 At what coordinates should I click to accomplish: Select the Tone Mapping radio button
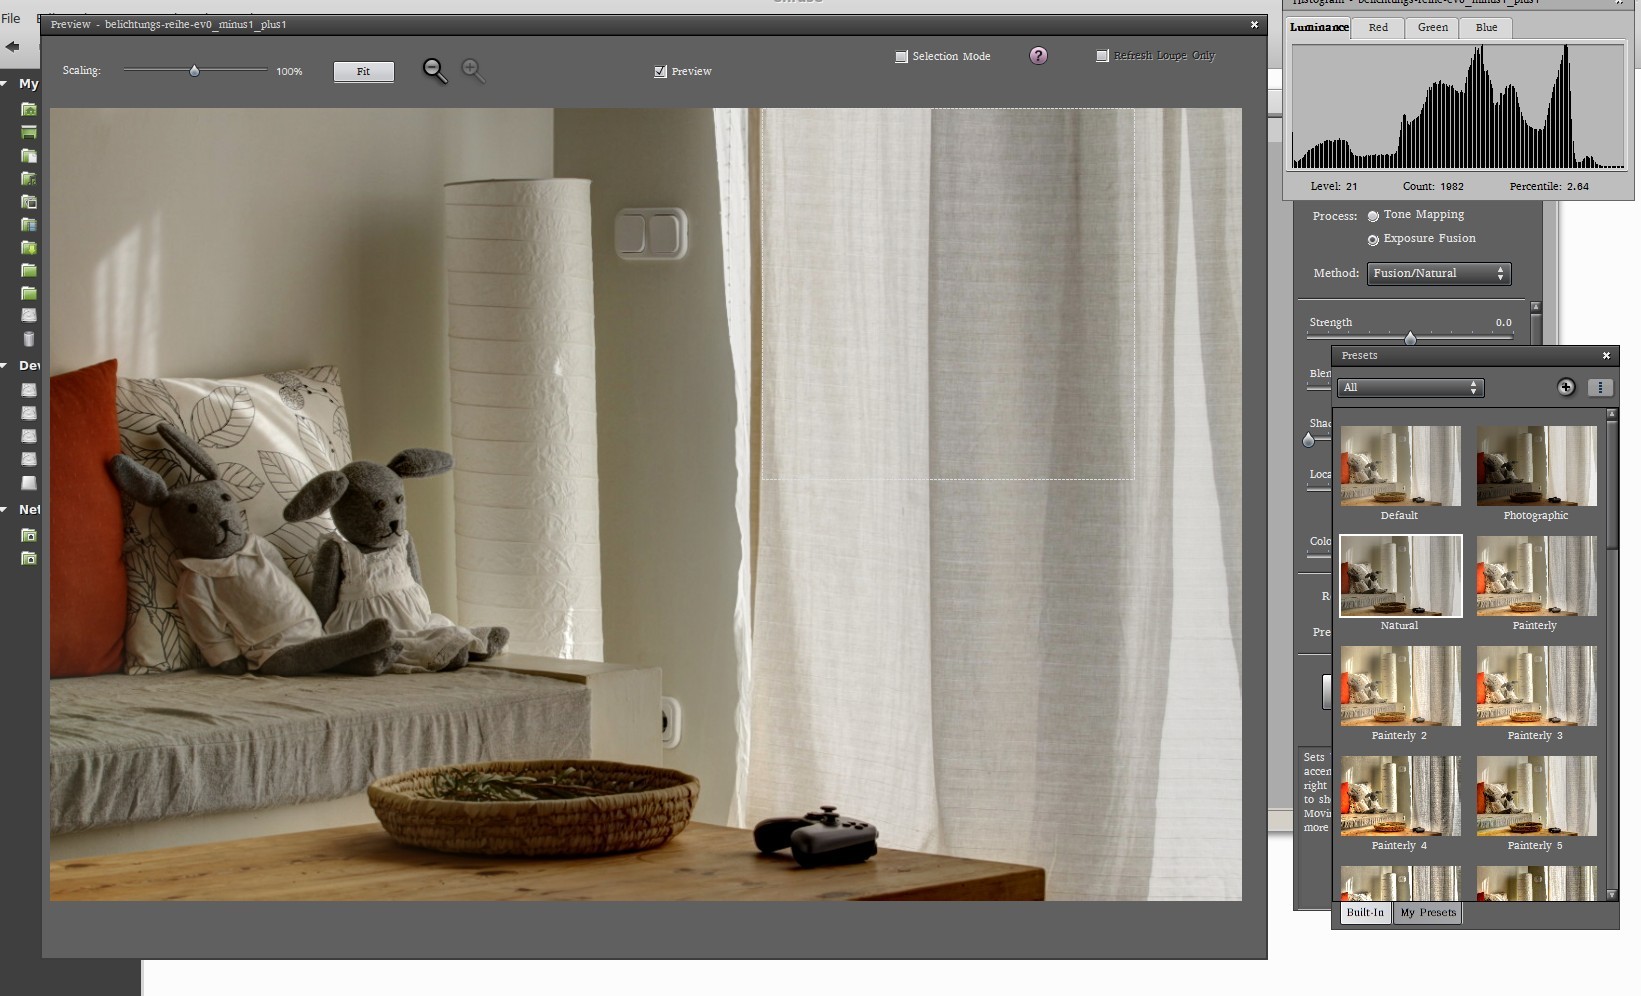click(1373, 216)
